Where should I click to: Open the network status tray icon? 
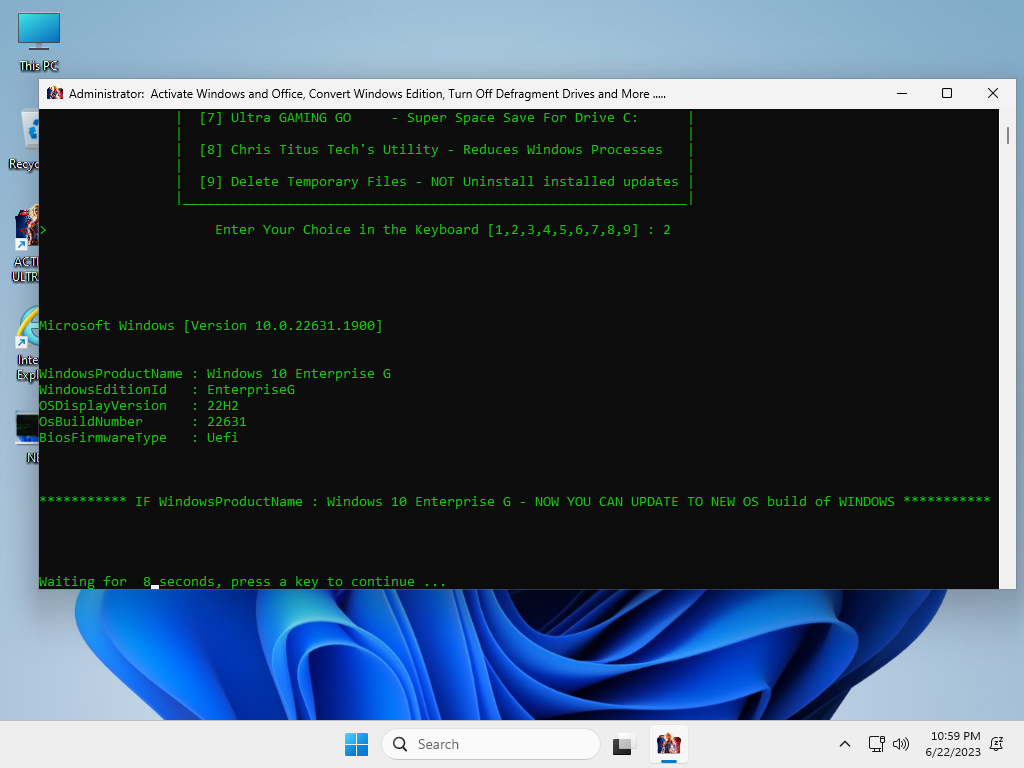click(x=876, y=744)
